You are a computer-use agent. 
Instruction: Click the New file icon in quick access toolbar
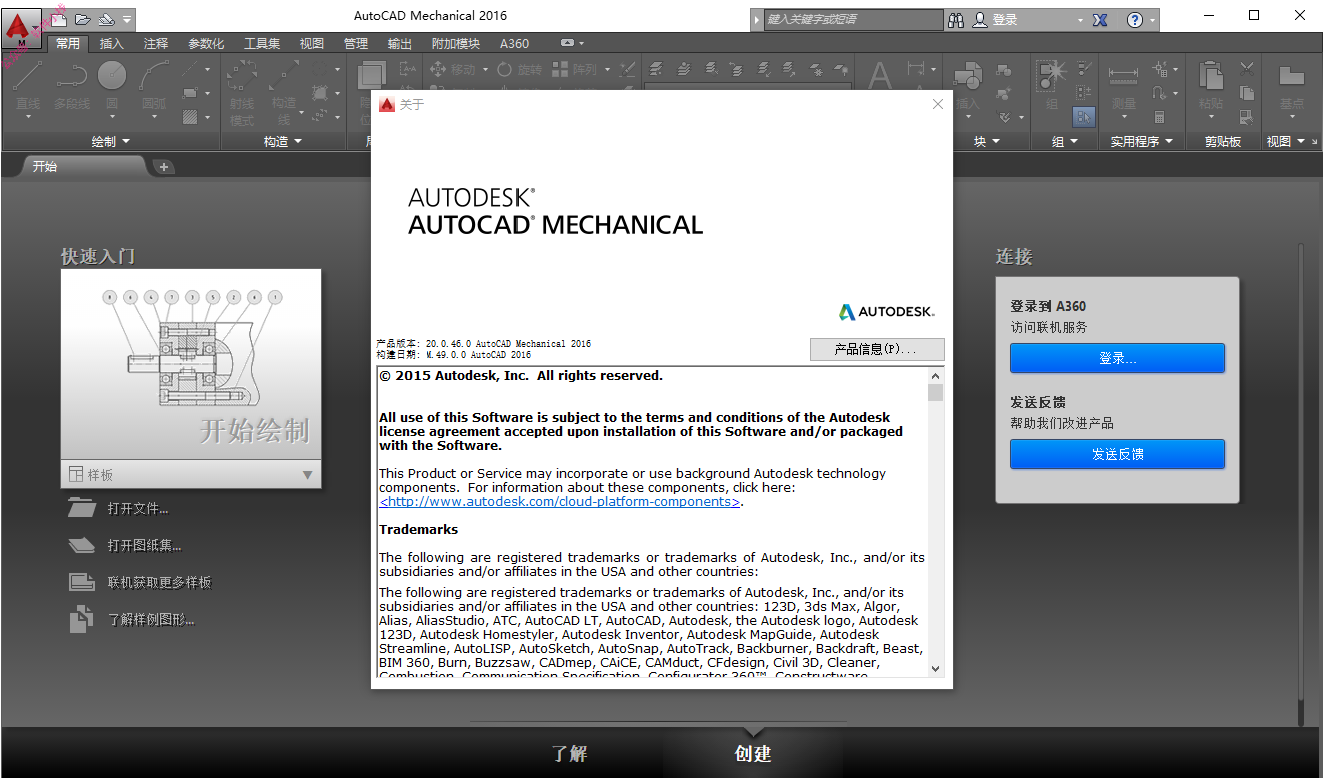click(60, 19)
